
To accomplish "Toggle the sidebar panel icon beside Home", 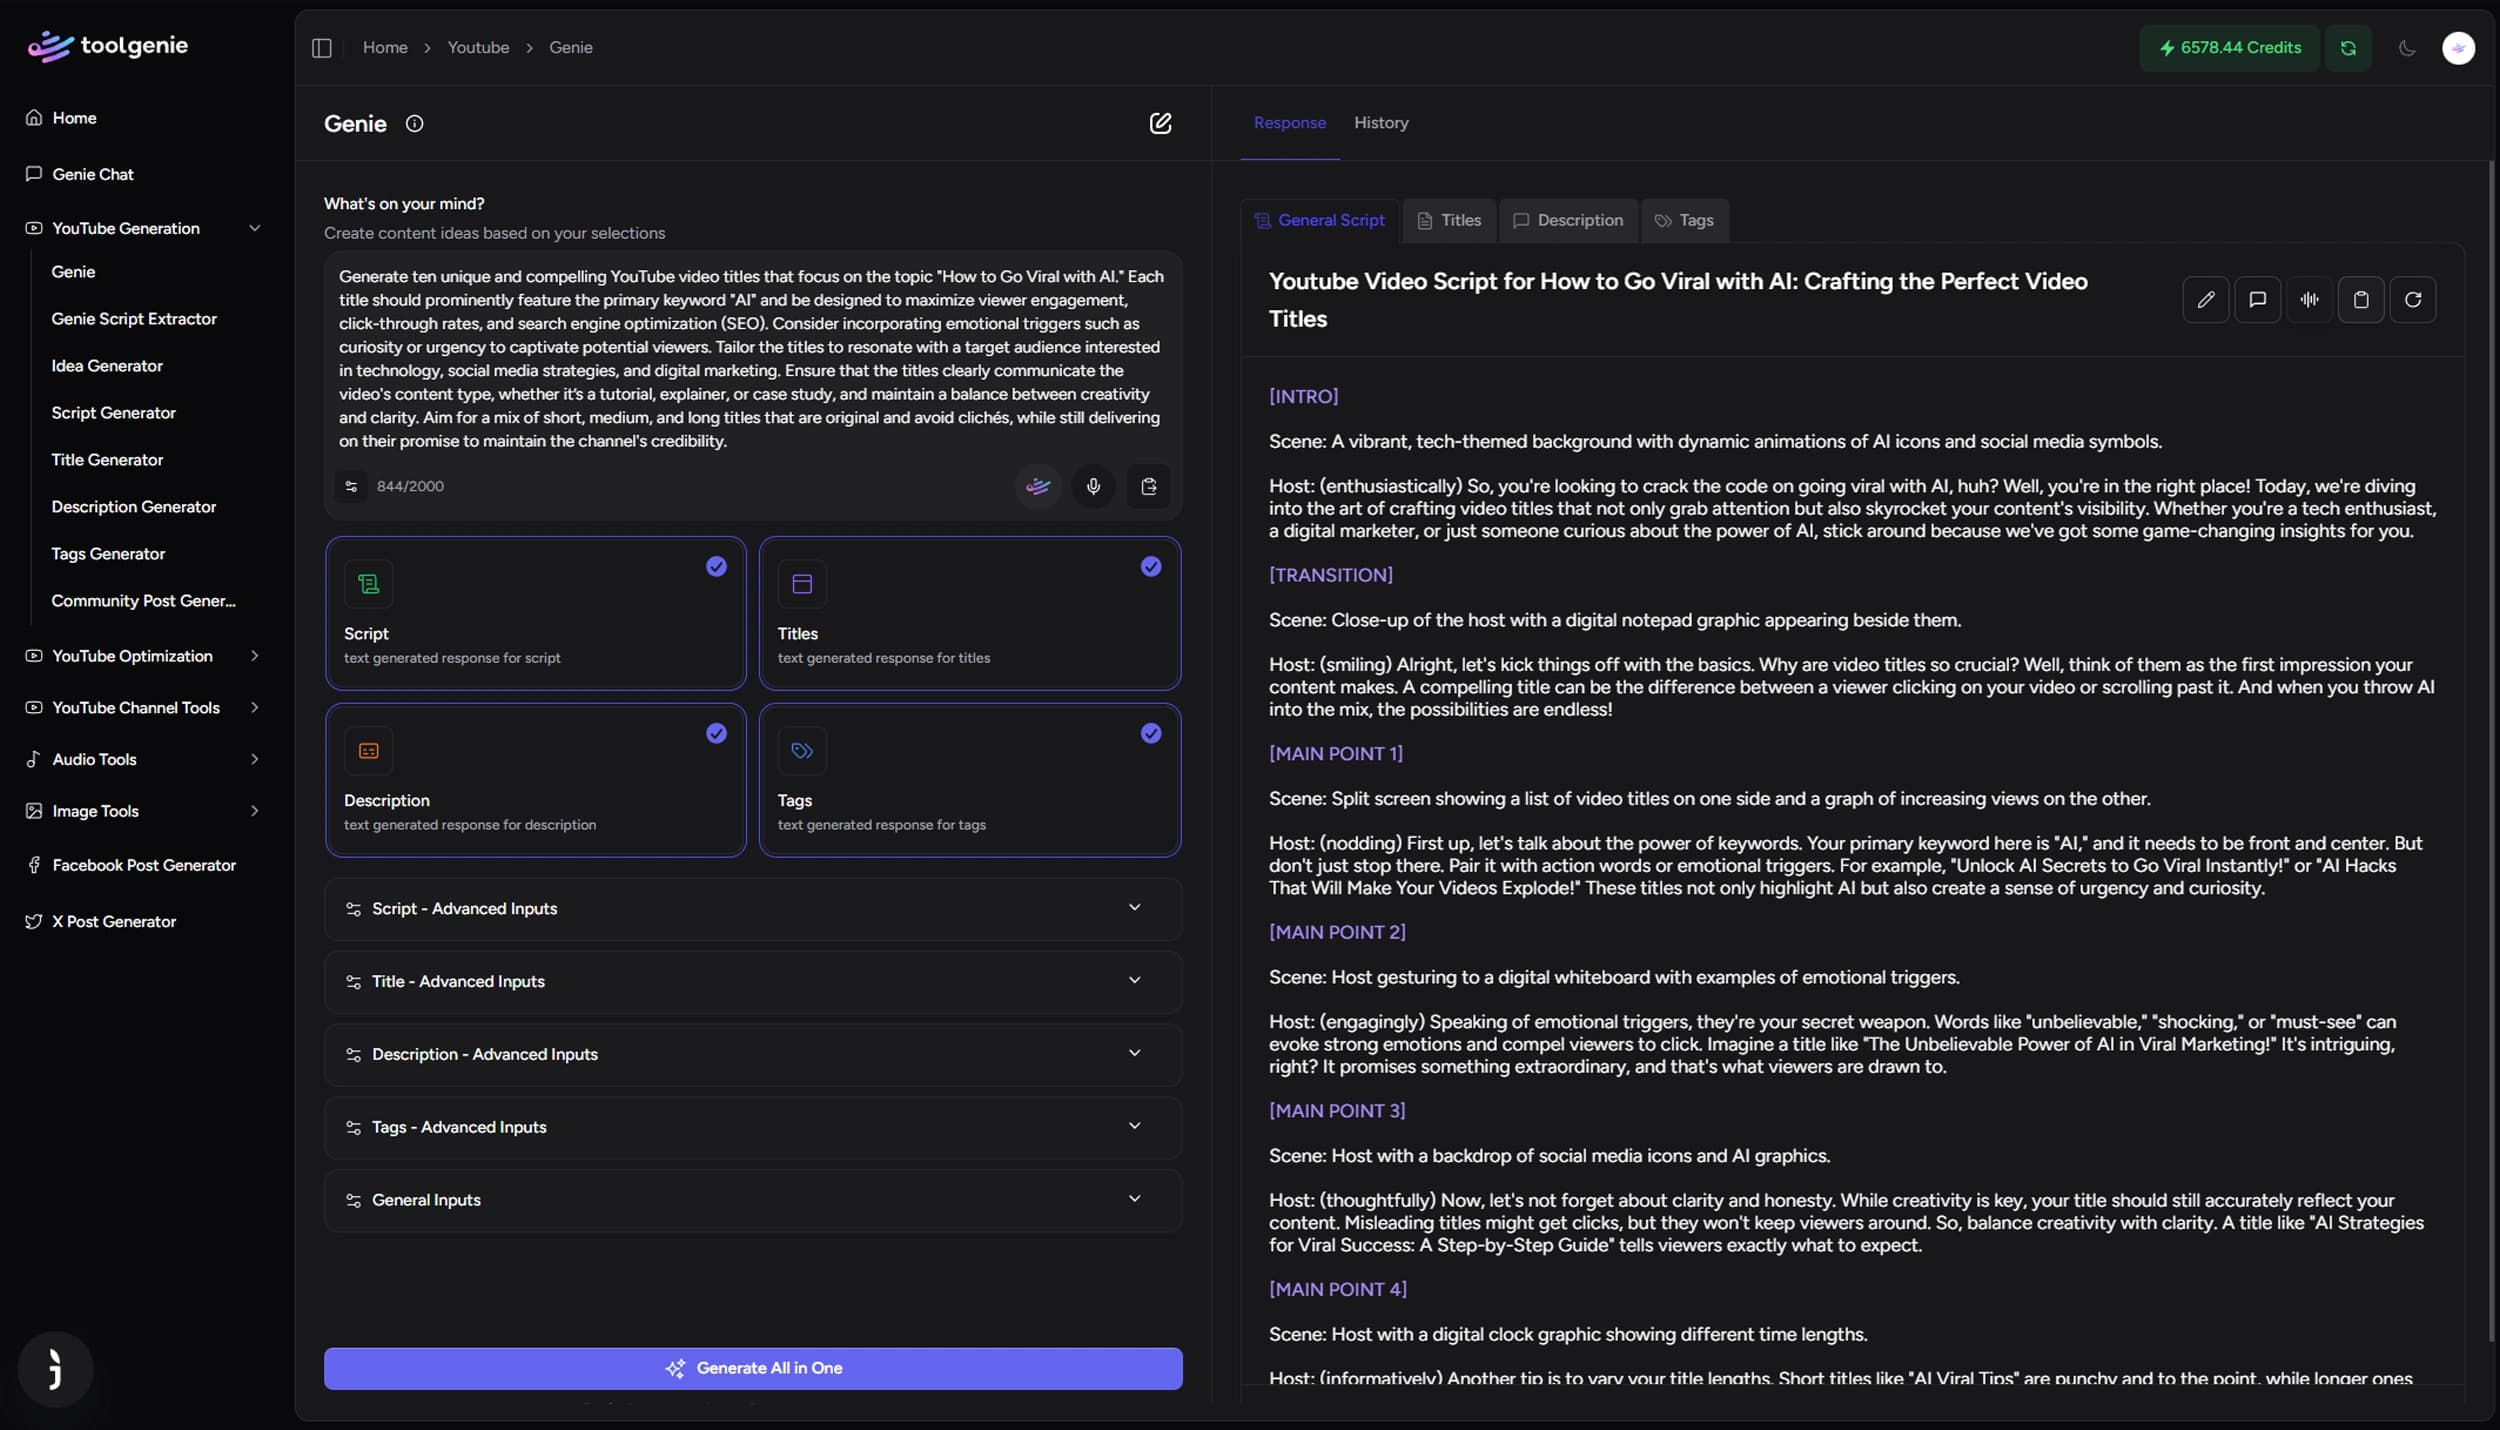I will 321,48.
